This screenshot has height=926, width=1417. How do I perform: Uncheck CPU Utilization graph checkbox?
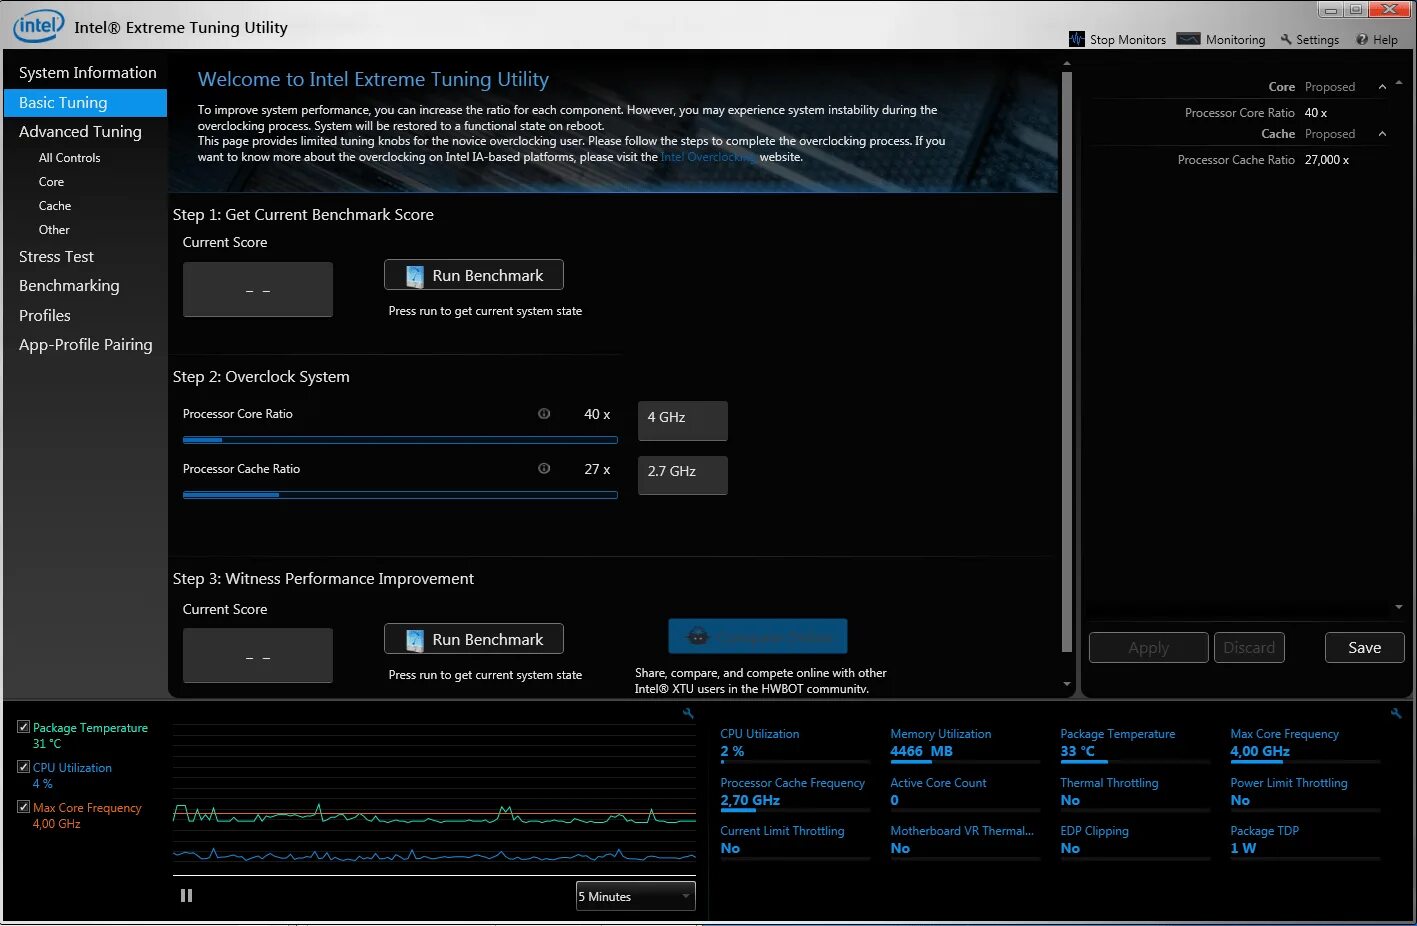23,767
